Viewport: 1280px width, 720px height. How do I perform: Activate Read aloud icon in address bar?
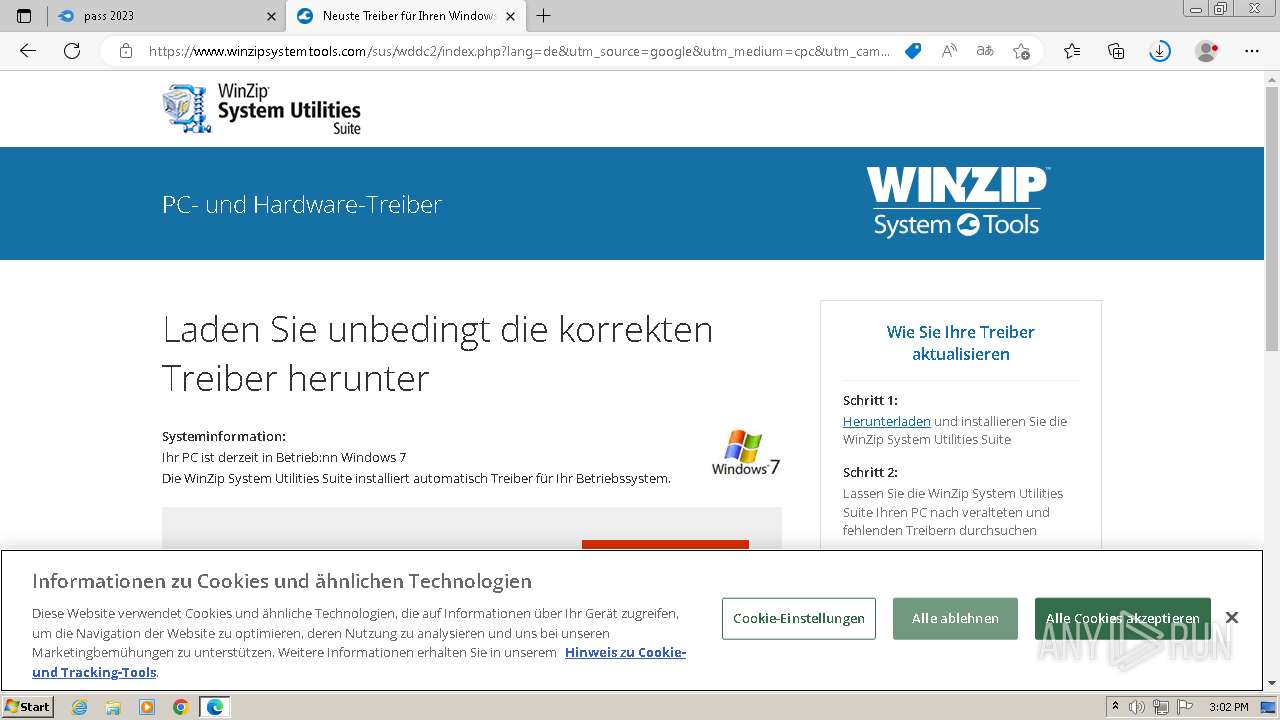[949, 51]
